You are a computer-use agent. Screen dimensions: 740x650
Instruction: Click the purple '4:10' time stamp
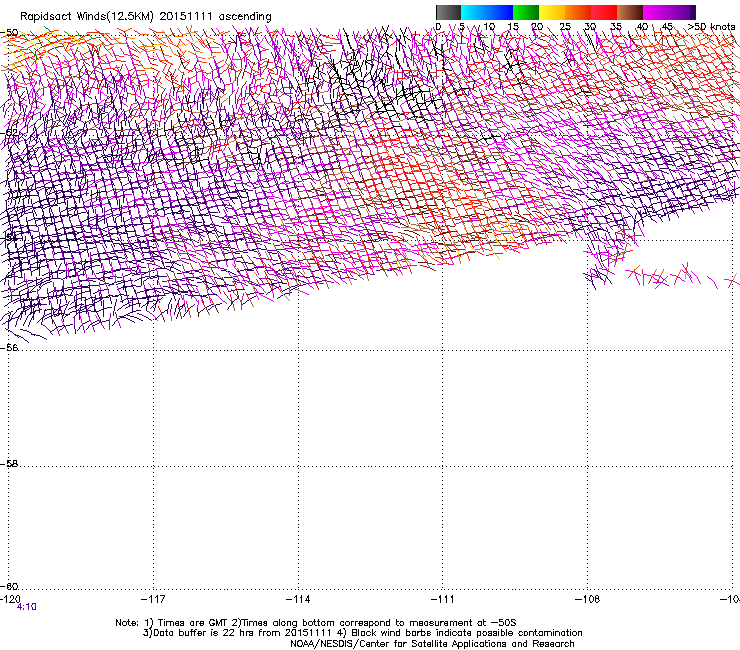click(x=26, y=607)
